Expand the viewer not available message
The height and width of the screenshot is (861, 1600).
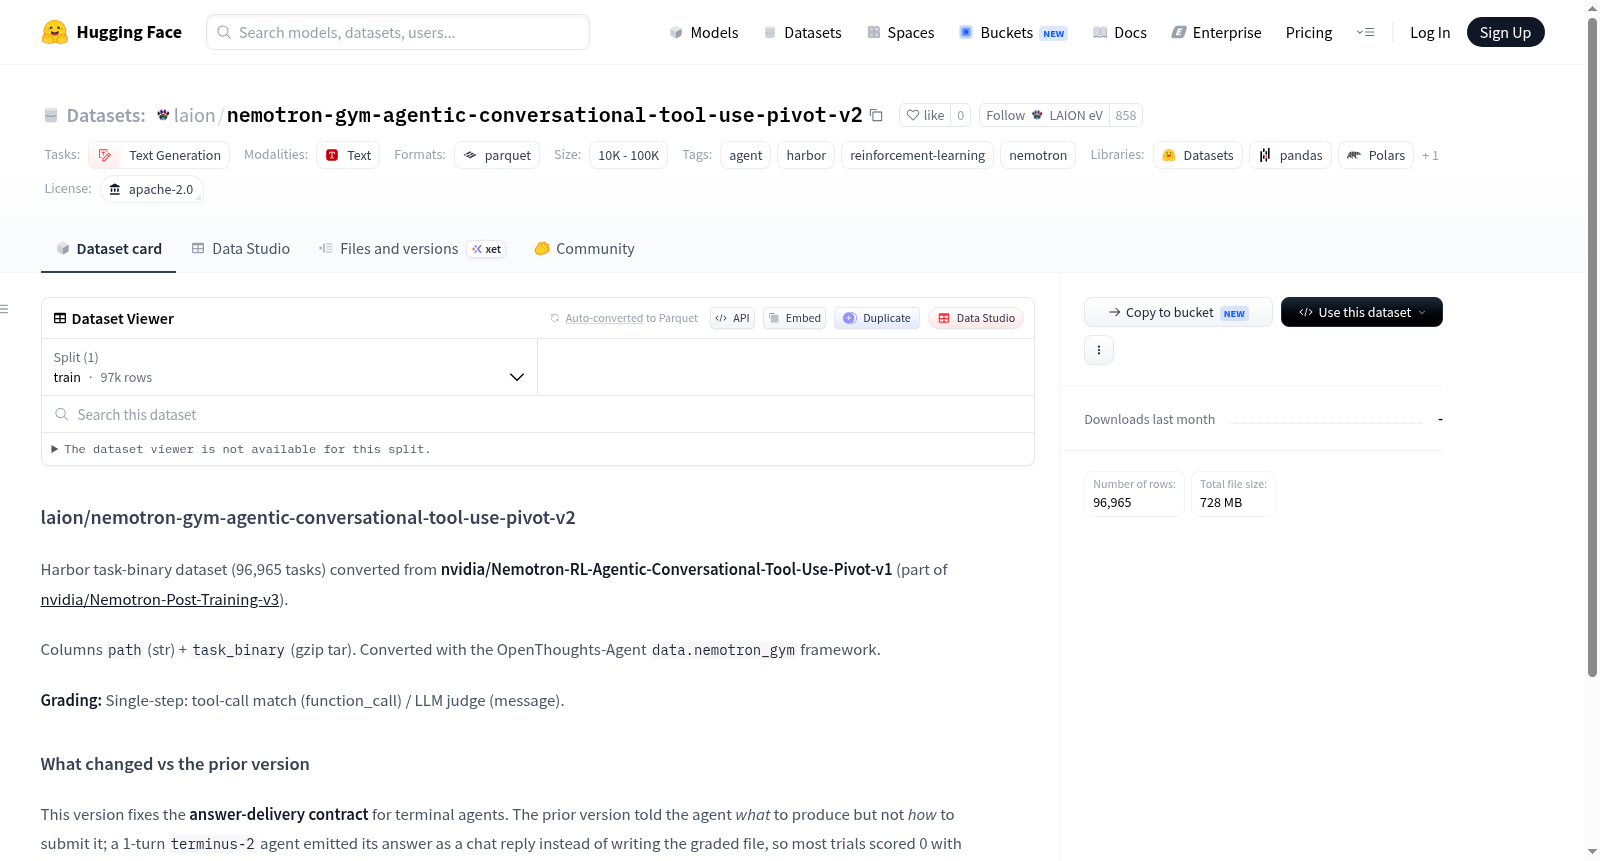[x=240, y=449]
